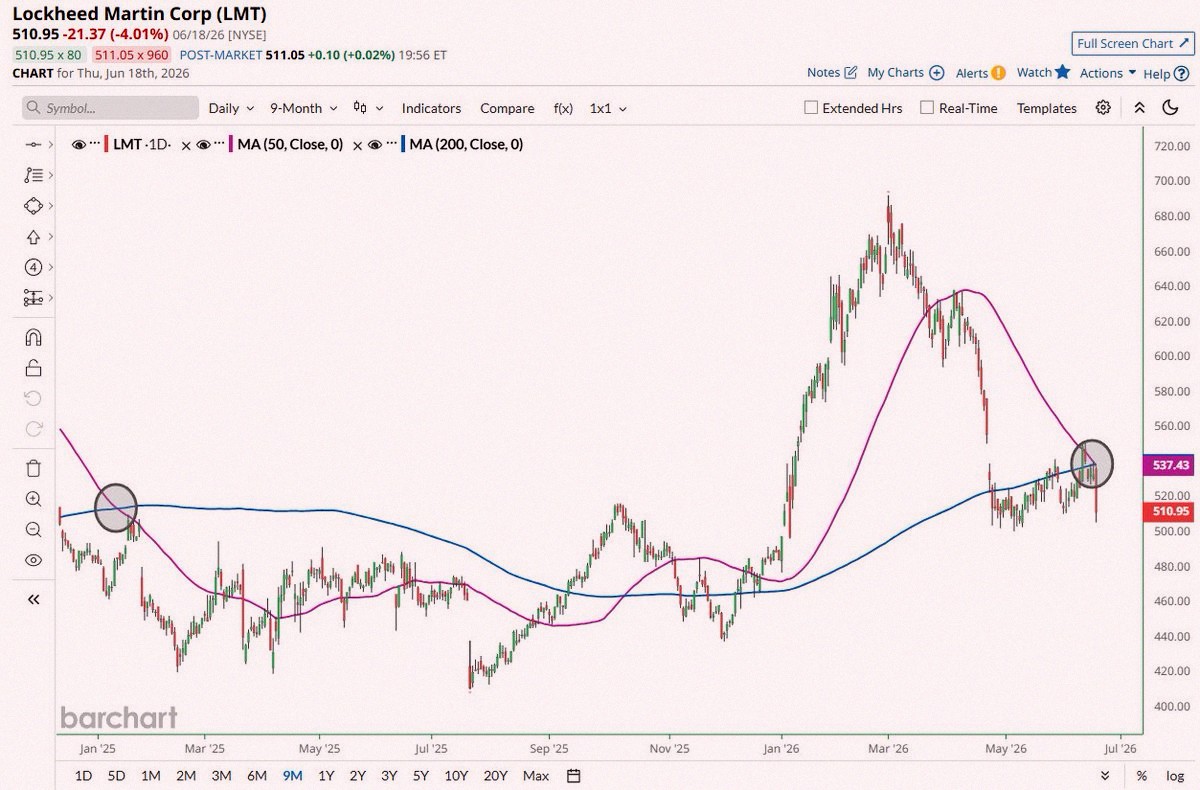Open the Compare menu

(507, 108)
